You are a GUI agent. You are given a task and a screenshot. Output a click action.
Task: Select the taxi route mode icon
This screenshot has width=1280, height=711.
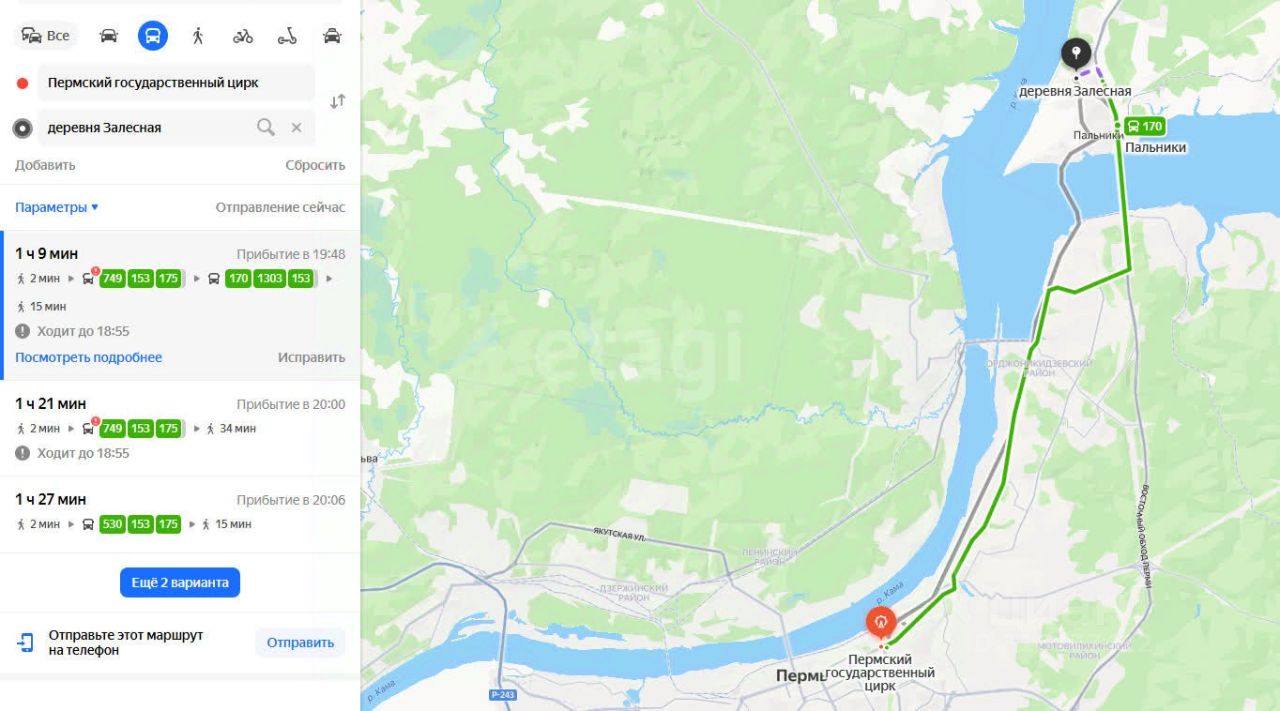click(x=332, y=36)
